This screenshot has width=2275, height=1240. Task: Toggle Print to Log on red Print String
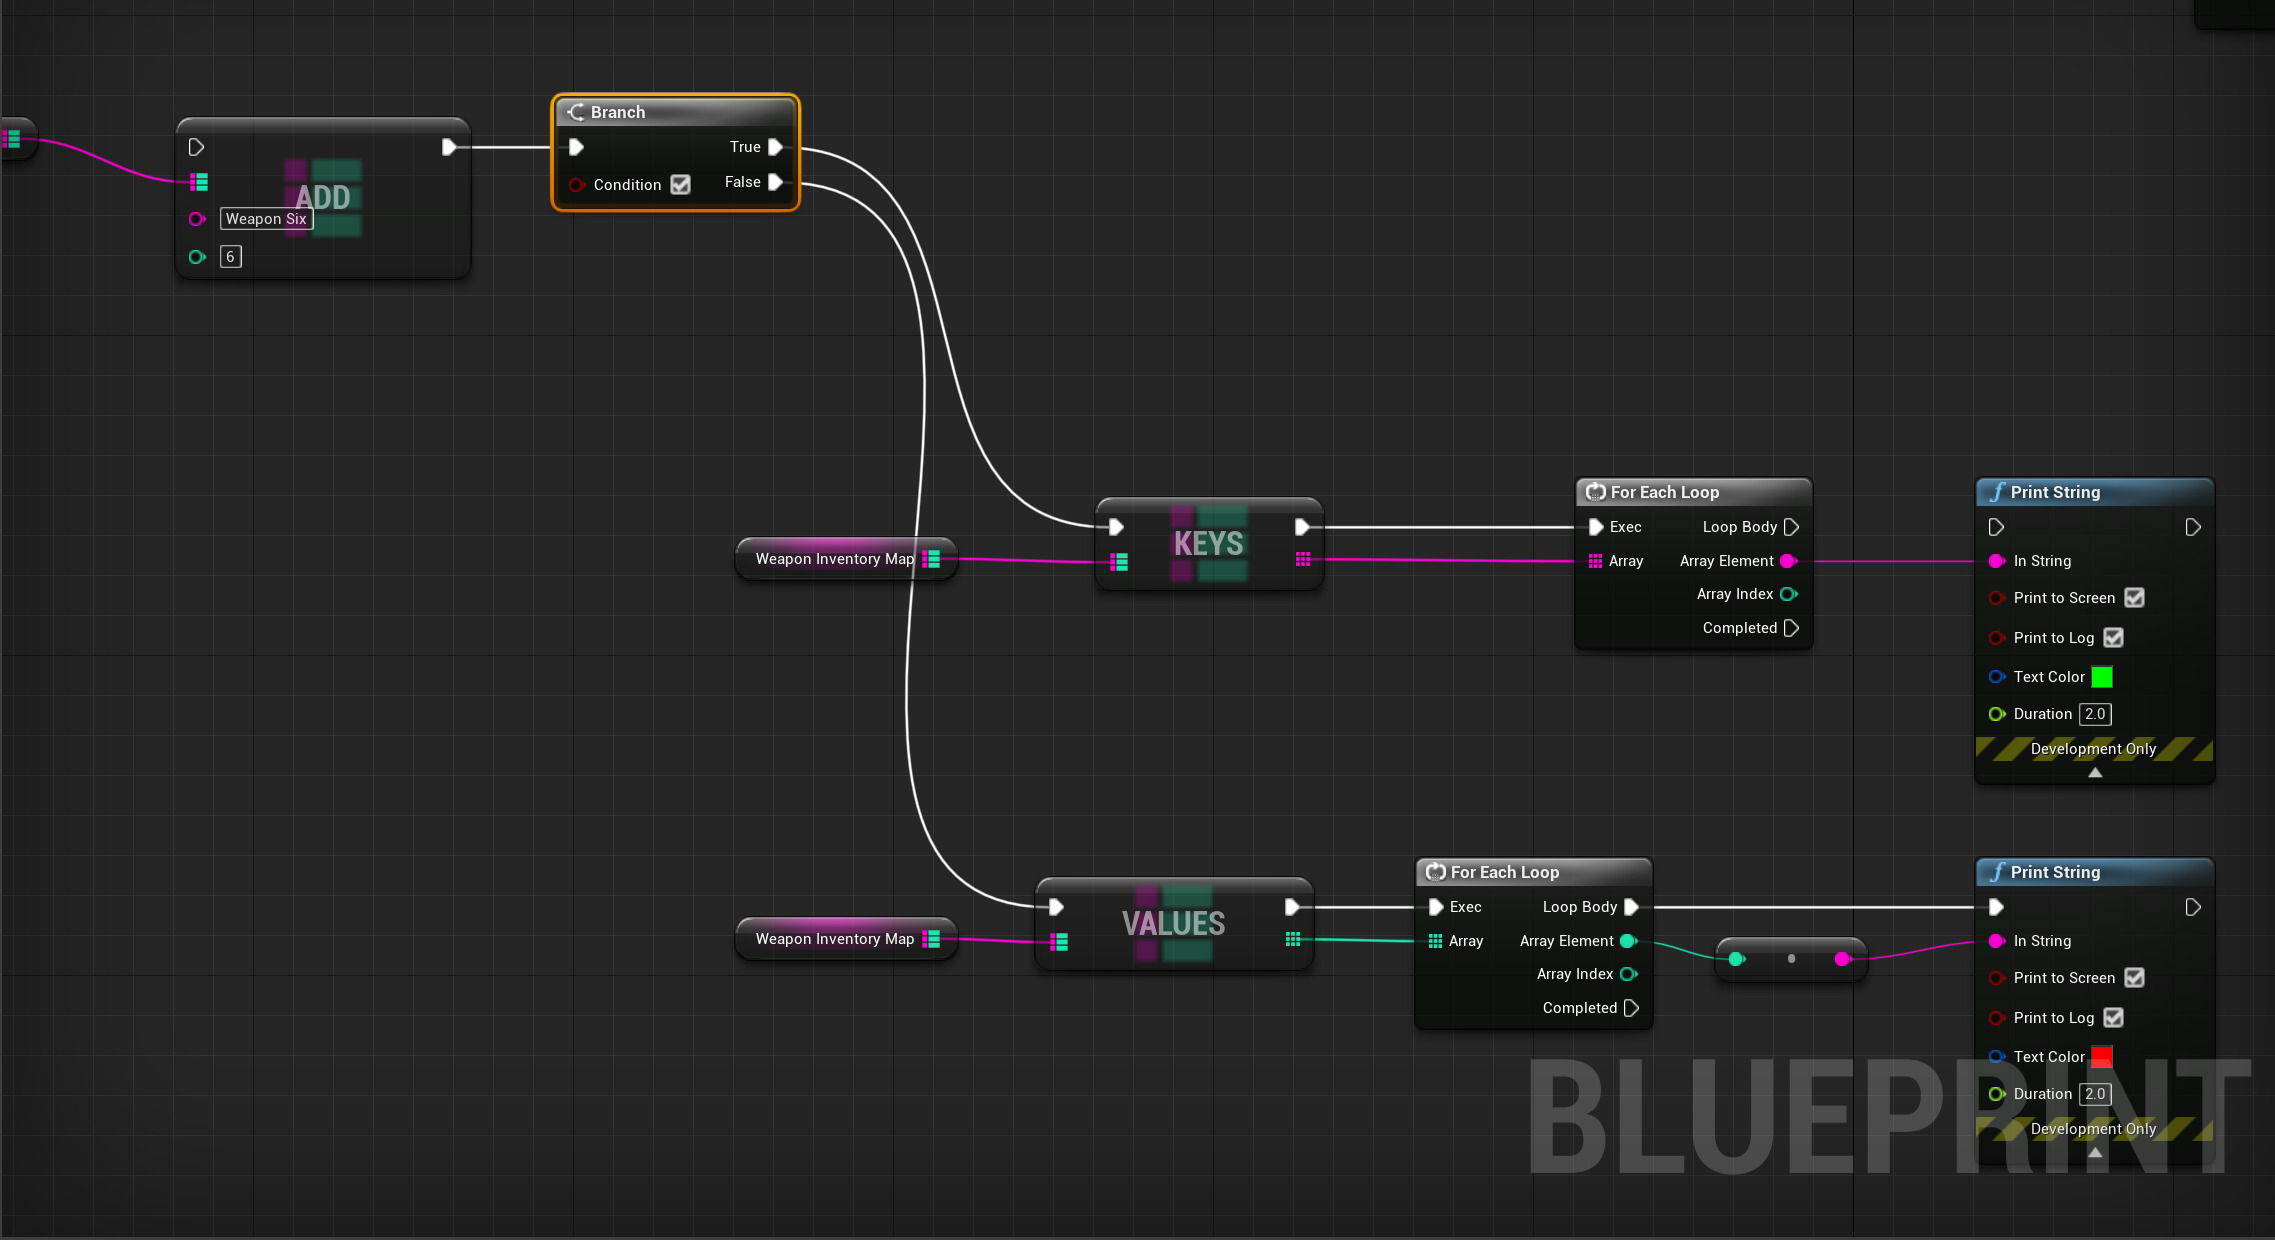tap(2113, 1018)
